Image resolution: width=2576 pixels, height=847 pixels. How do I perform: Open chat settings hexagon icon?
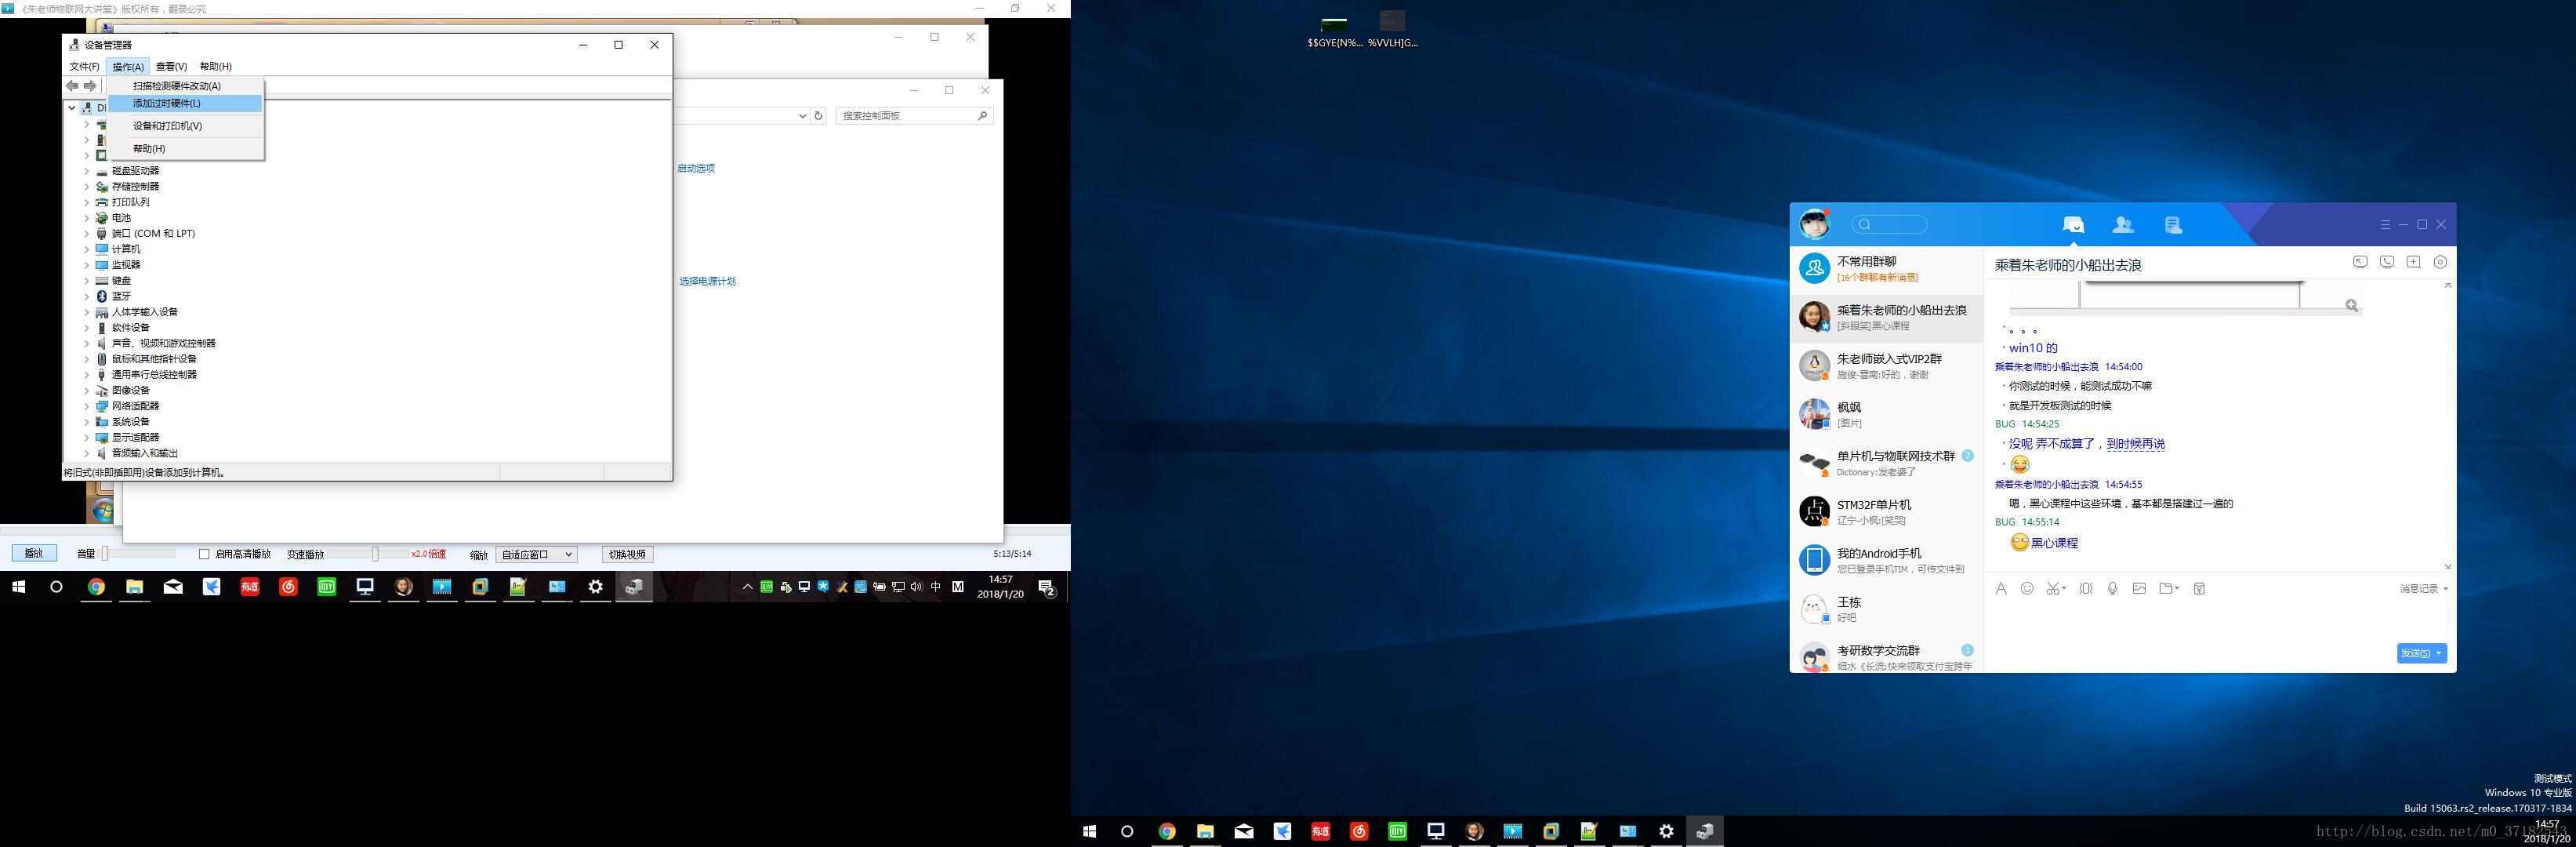point(2440,262)
